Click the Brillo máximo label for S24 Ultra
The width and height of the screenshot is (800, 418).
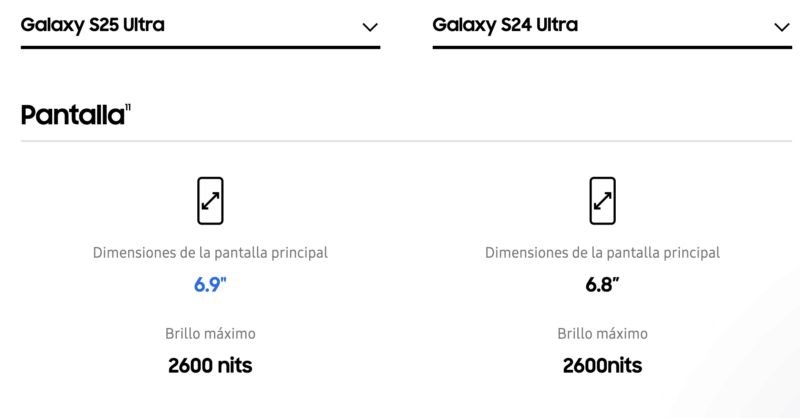click(x=603, y=334)
